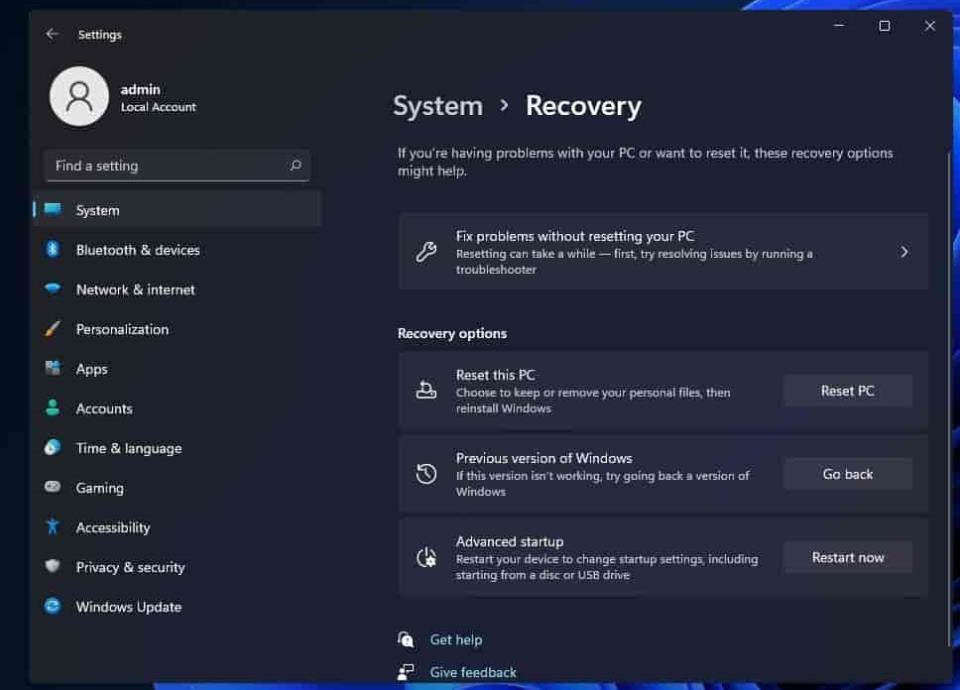Click the Personalization paintbrush icon
The height and width of the screenshot is (690, 960).
(53, 329)
